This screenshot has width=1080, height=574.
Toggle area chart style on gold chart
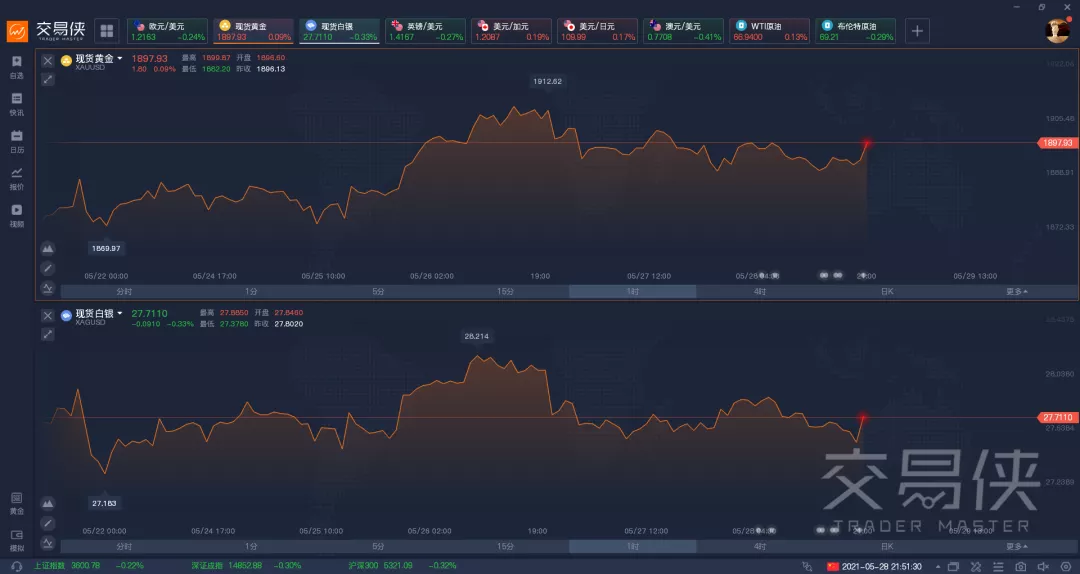[x=48, y=248]
